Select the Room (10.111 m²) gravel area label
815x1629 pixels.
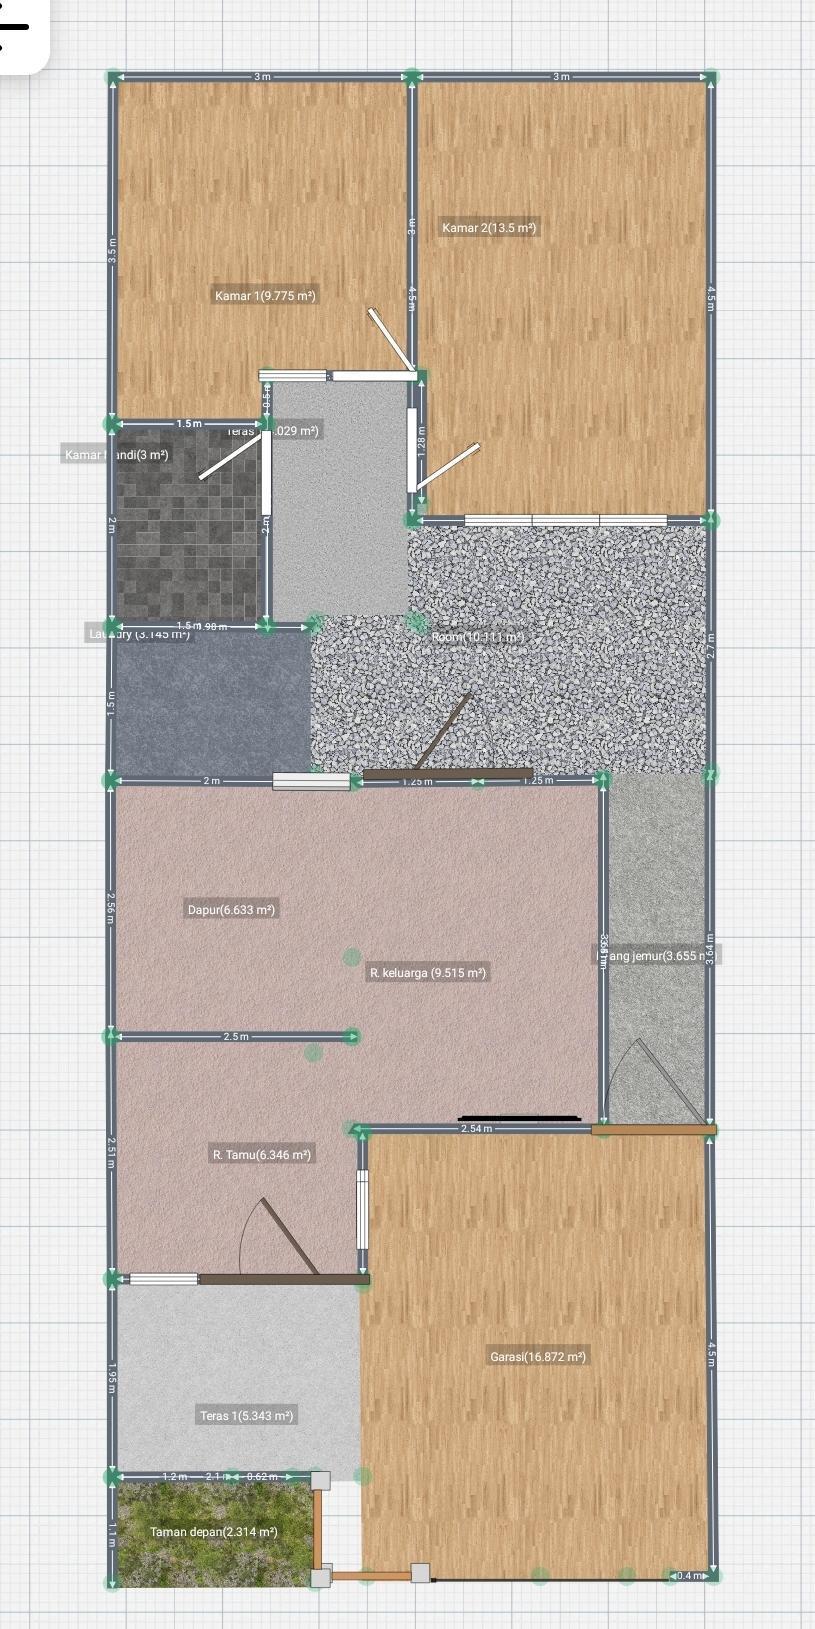coord(477,637)
